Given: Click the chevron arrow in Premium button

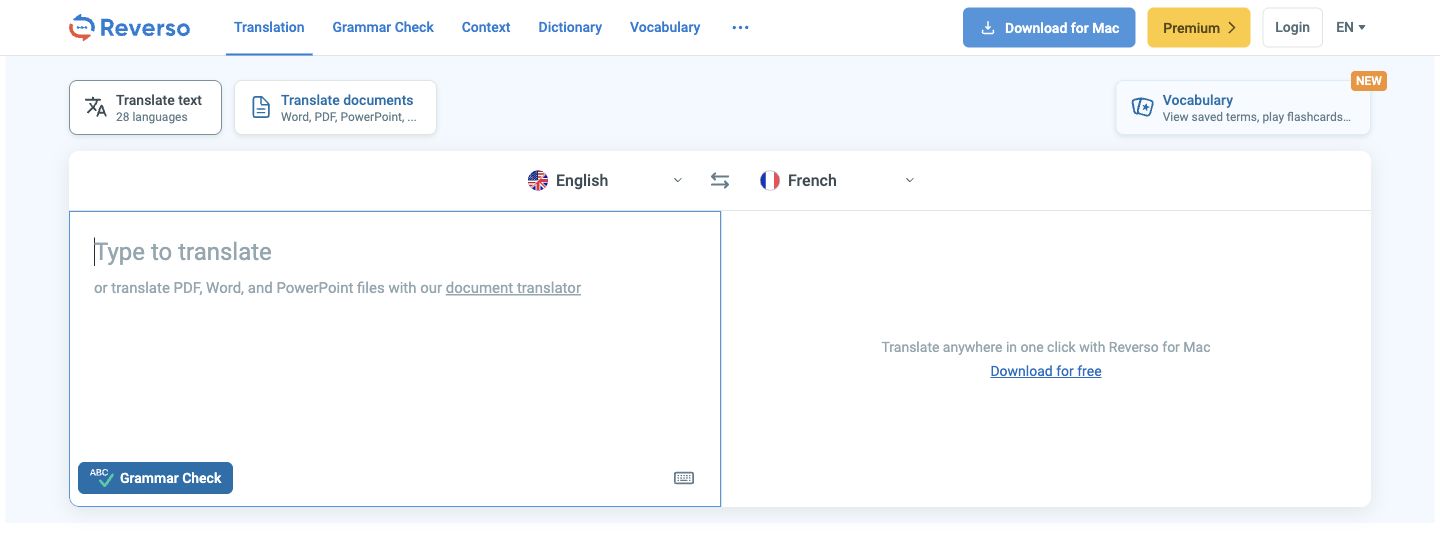Looking at the screenshot, I should [1232, 28].
